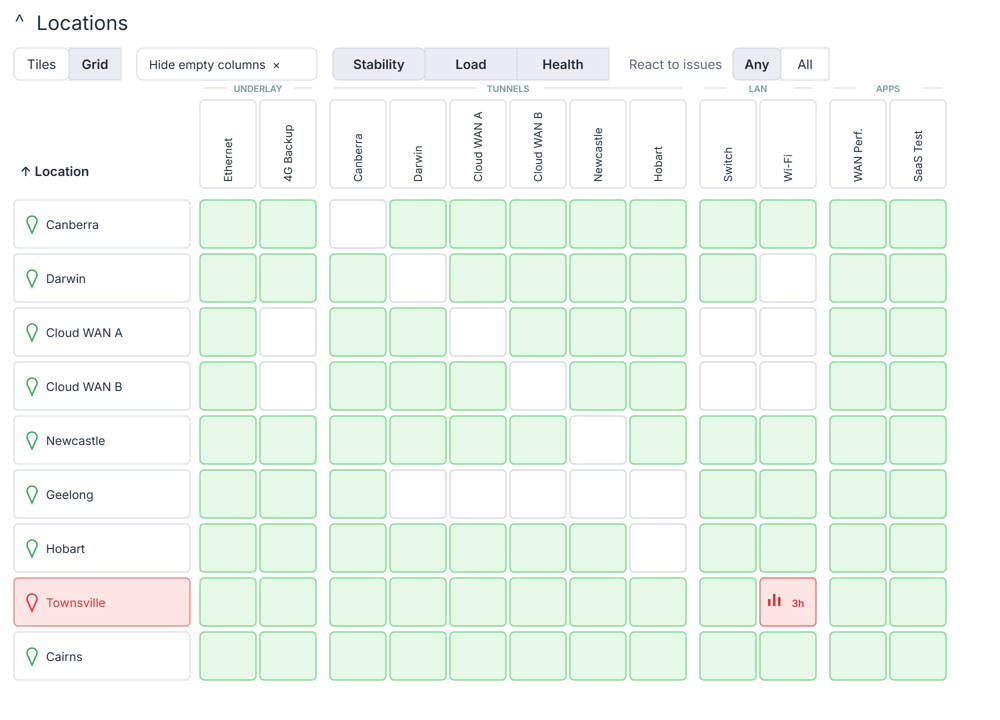This screenshot has height=720, width=1000.
Task: Select the Ethernet column header
Action: point(228,144)
